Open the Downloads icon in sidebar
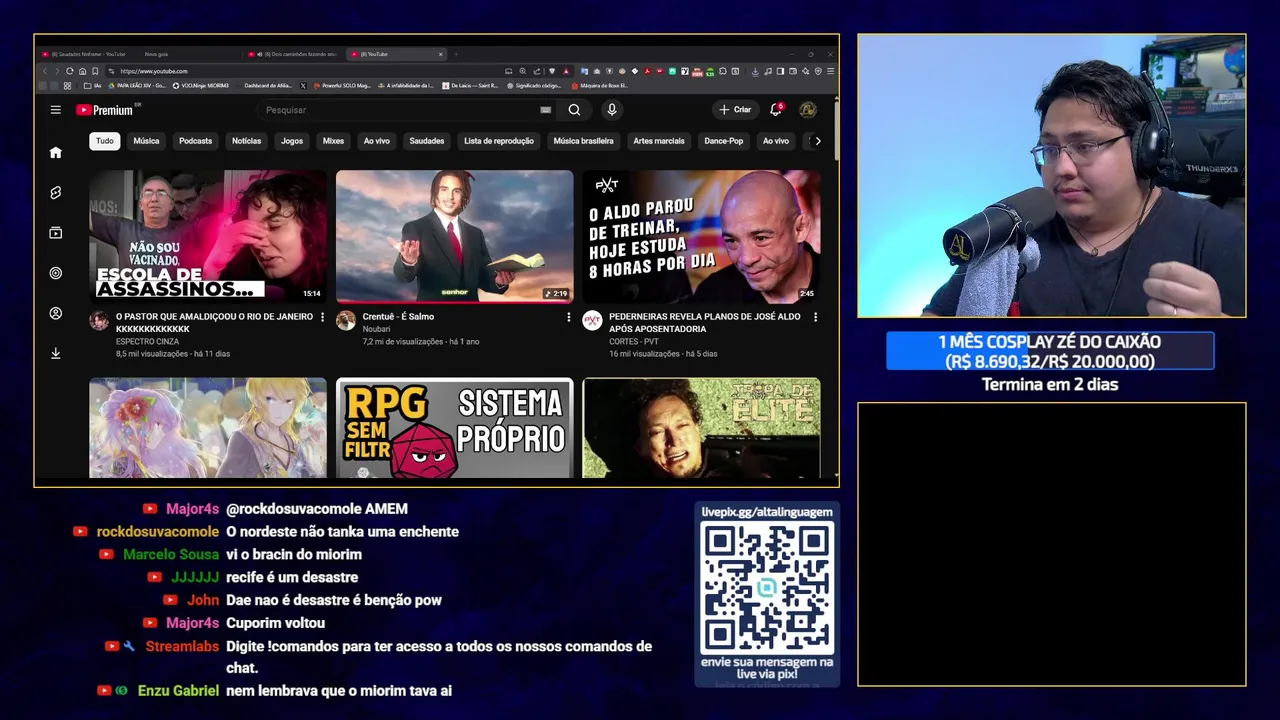This screenshot has height=720, width=1280. [56, 353]
